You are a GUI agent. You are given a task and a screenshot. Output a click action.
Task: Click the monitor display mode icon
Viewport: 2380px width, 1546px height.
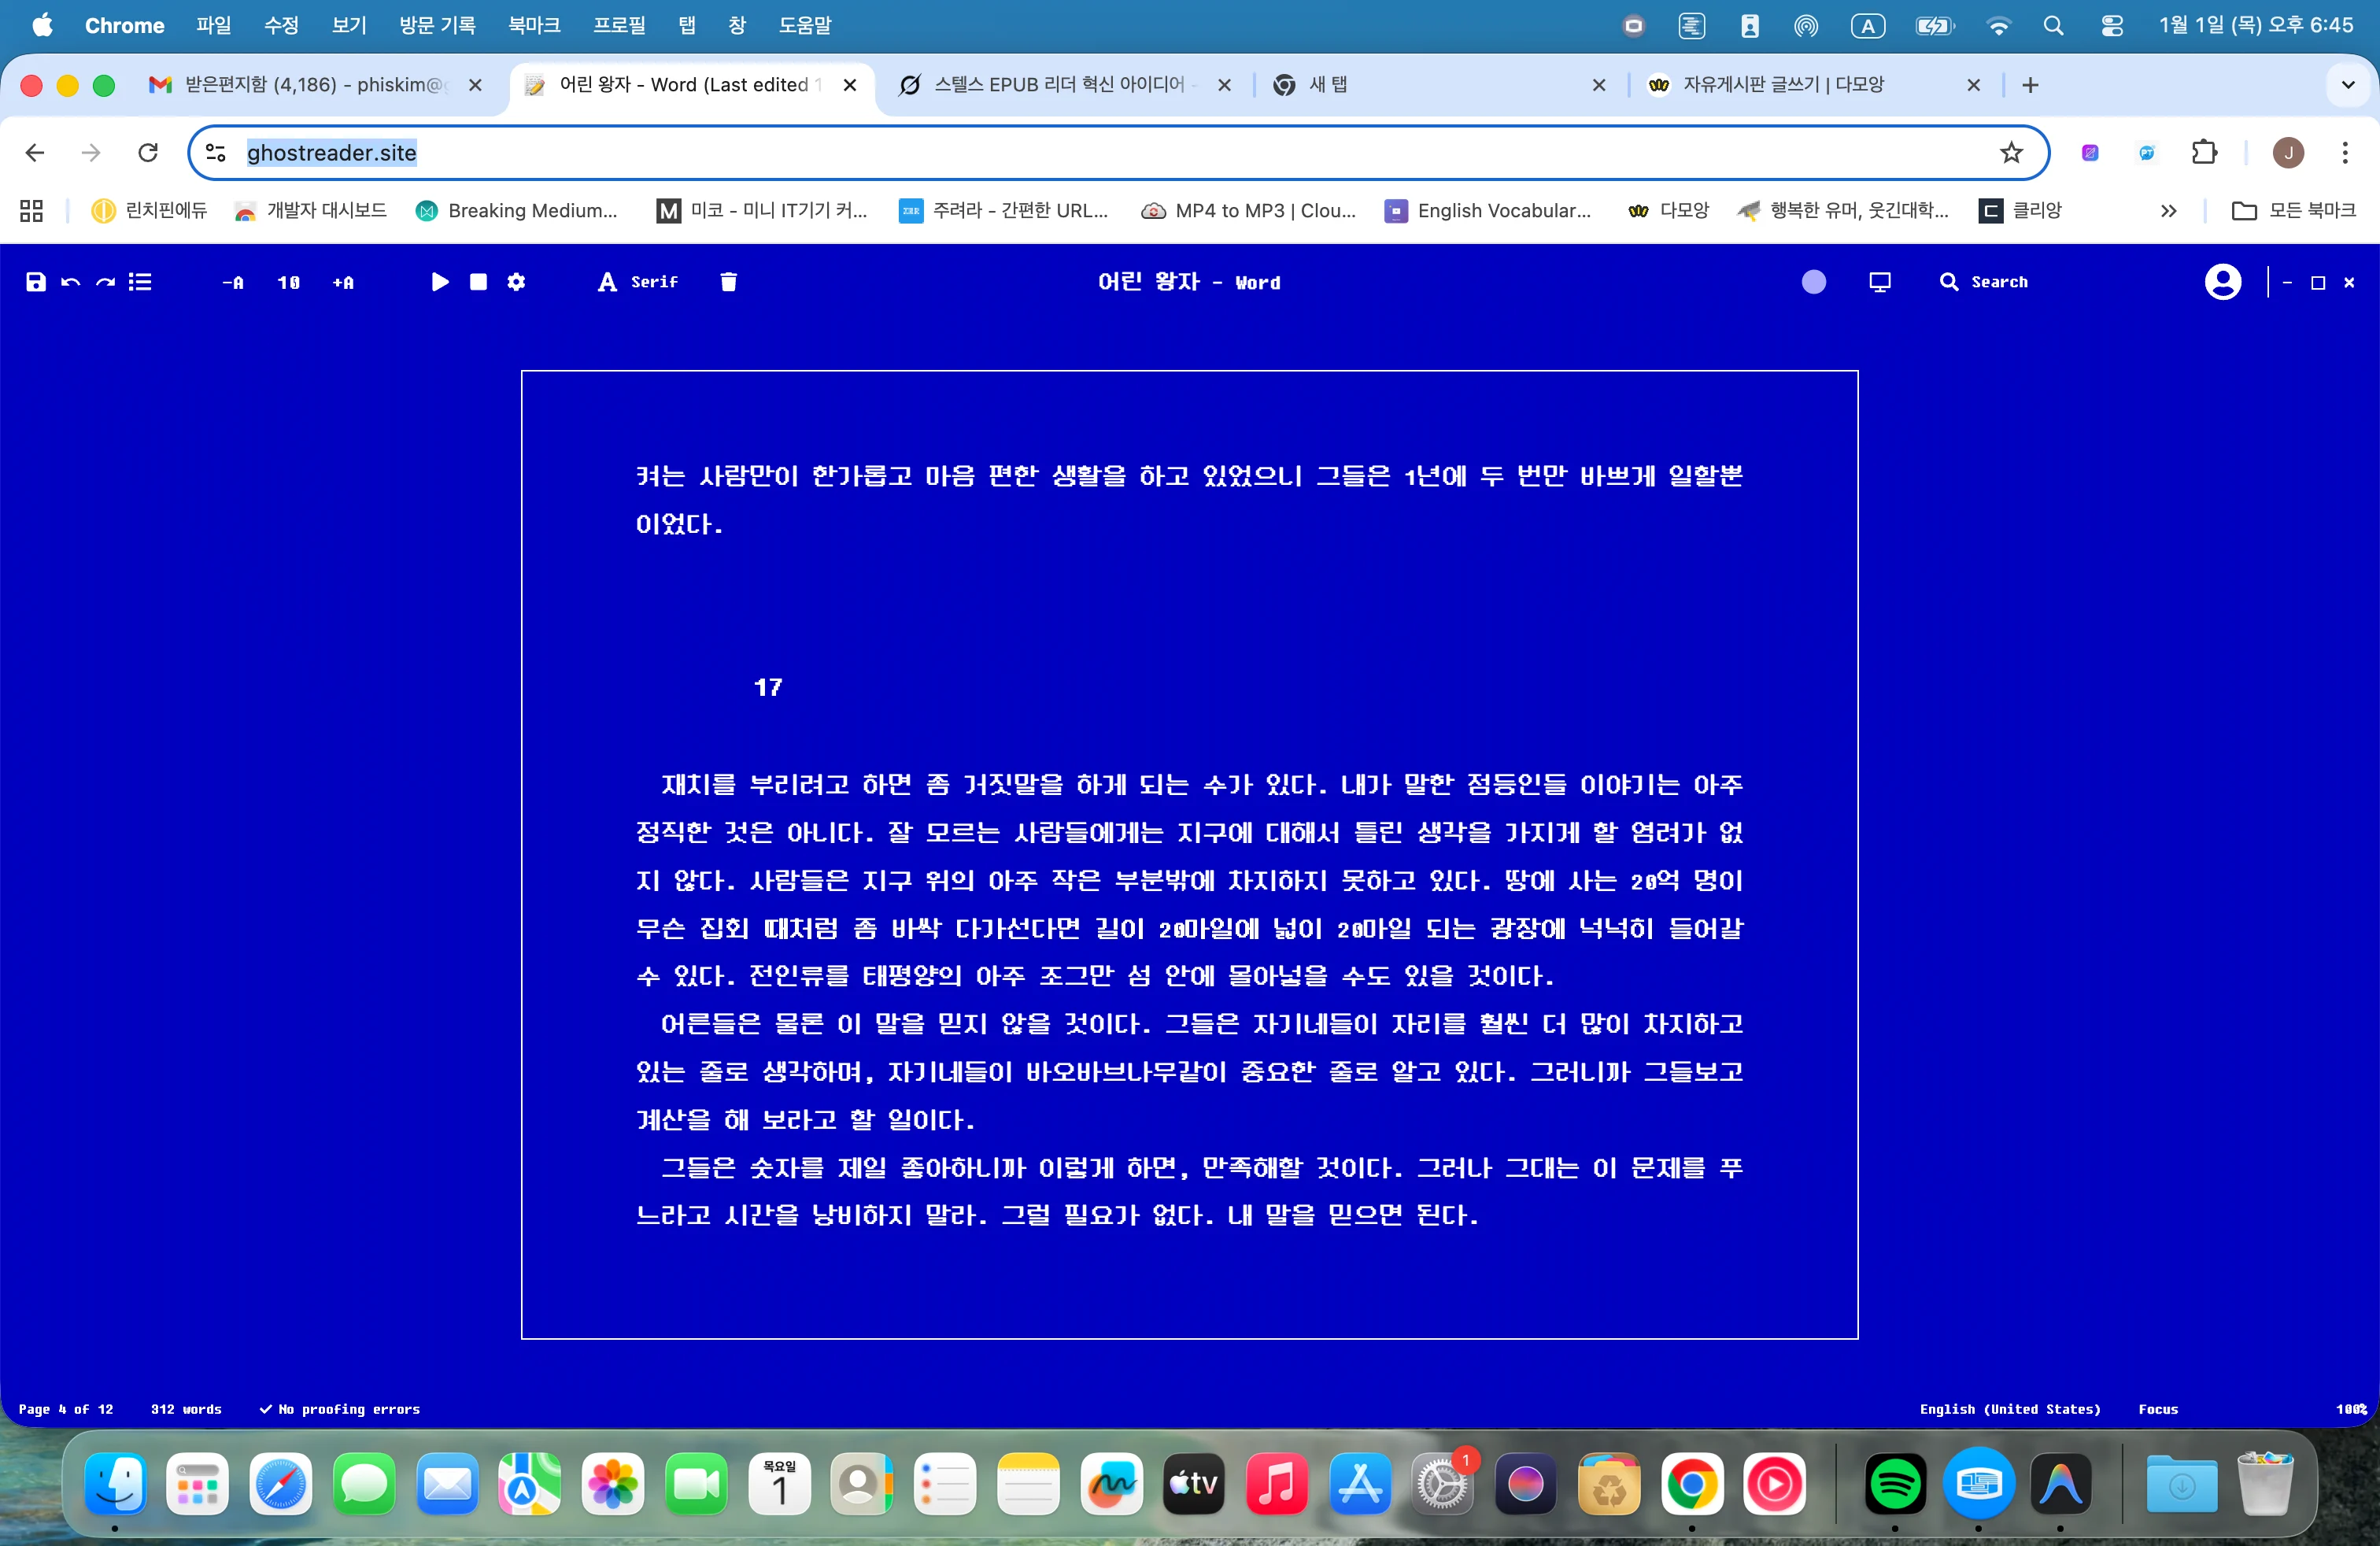(1879, 282)
